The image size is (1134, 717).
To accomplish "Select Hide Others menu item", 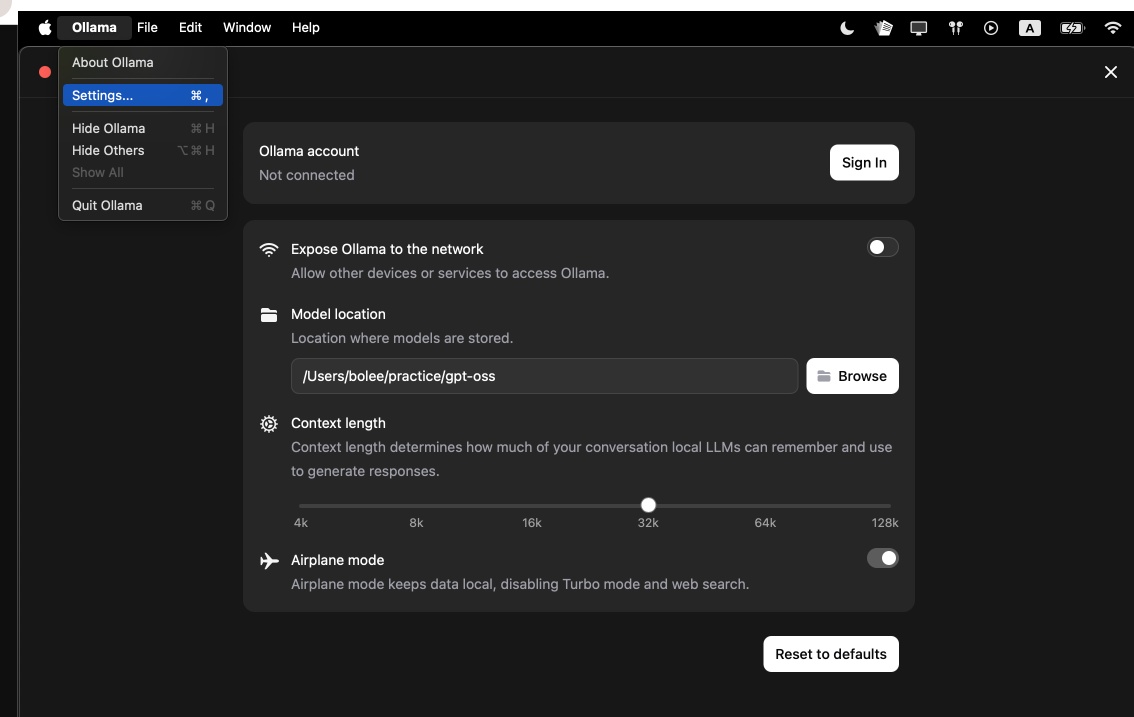I will click(142, 150).
